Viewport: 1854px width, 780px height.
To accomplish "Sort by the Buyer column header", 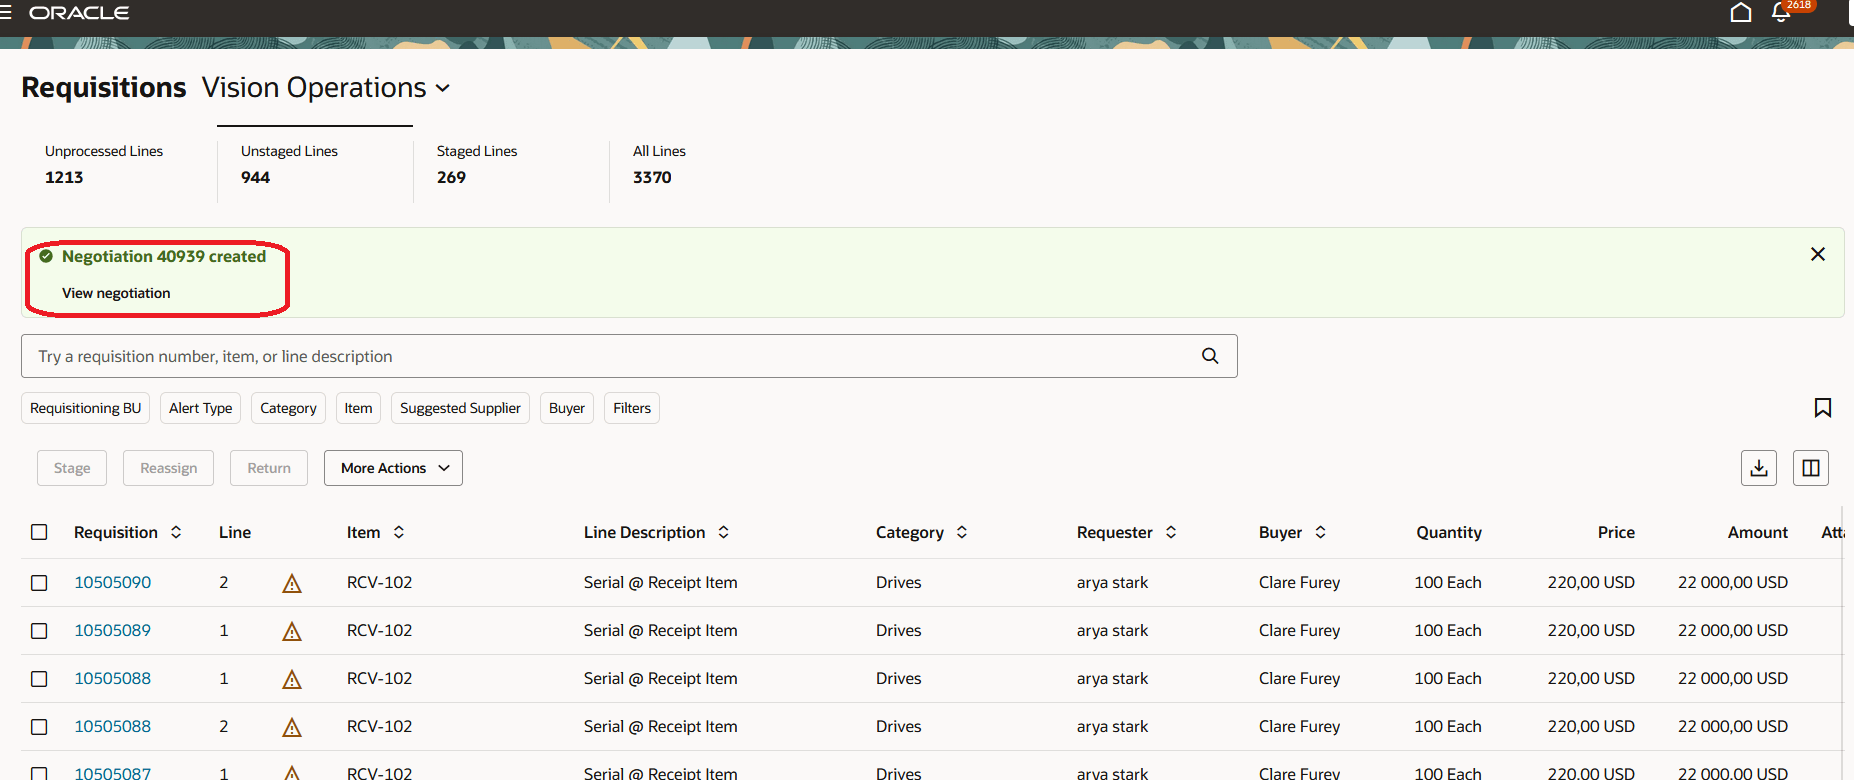I will tap(1320, 532).
